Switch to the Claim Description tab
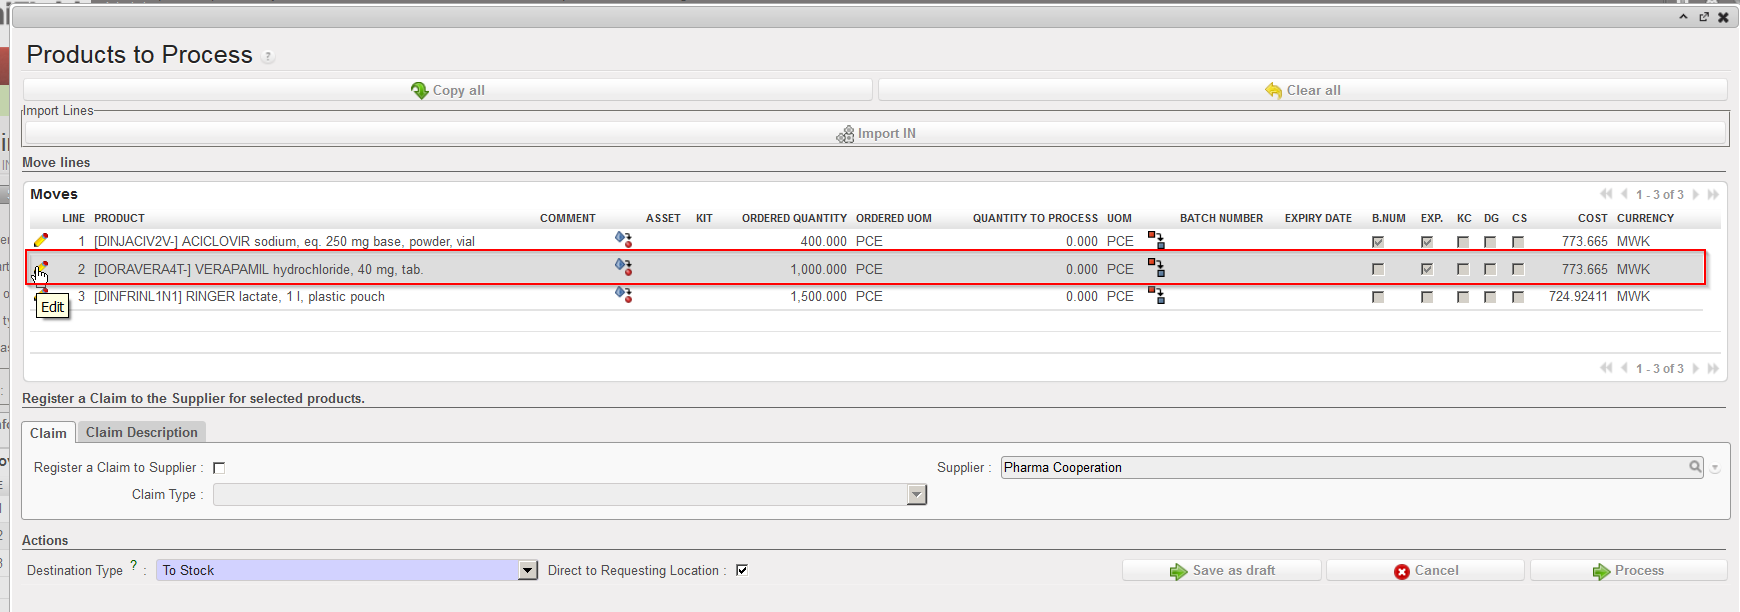 click(x=142, y=432)
